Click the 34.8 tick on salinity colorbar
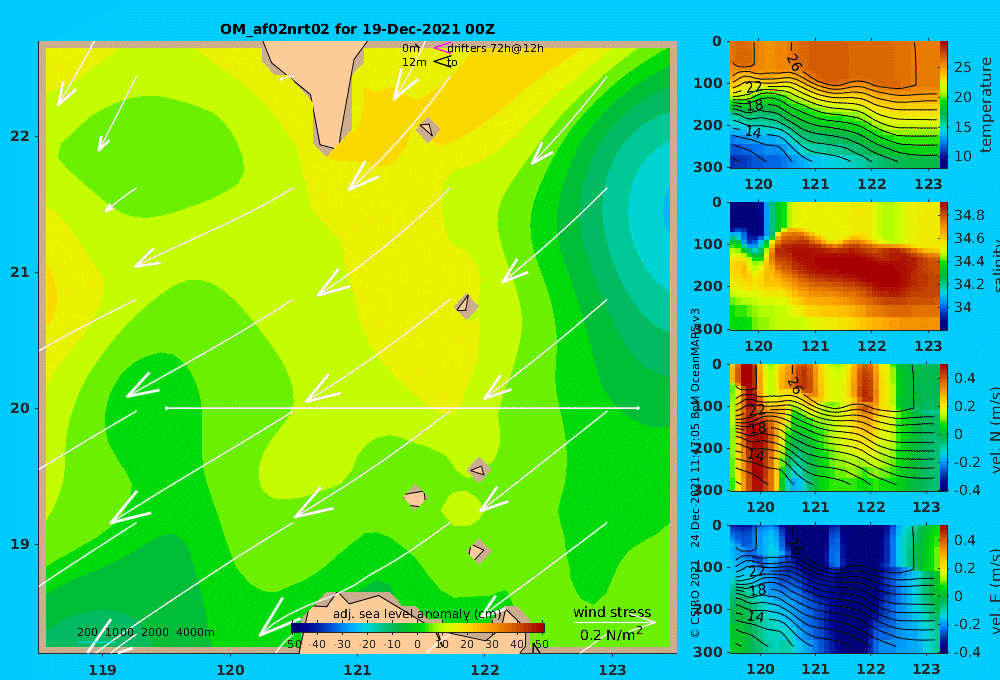 [x=969, y=215]
